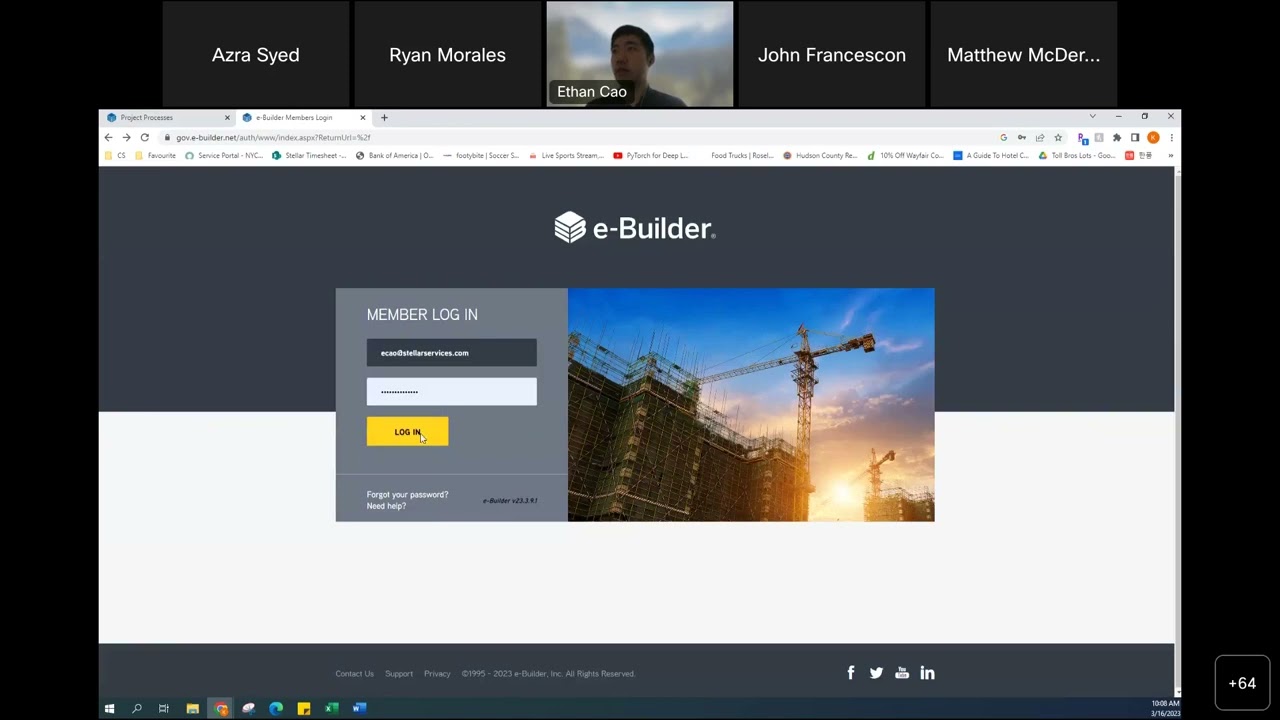Click into the password field
Screen dimensions: 1280x720
point(451,392)
